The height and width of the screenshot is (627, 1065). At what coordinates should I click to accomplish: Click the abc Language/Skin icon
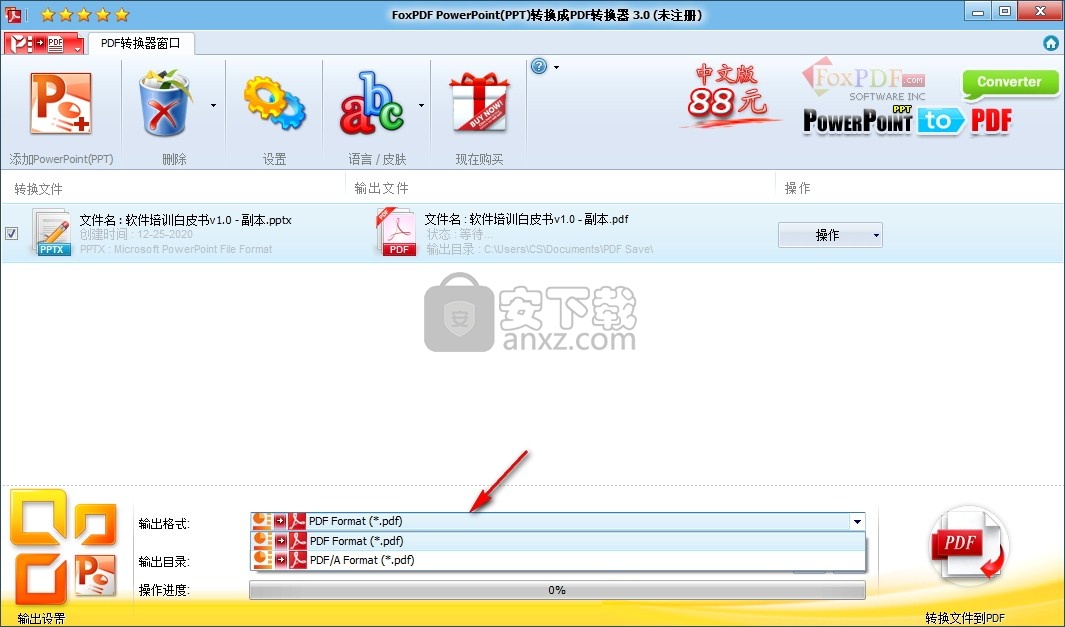[x=372, y=103]
